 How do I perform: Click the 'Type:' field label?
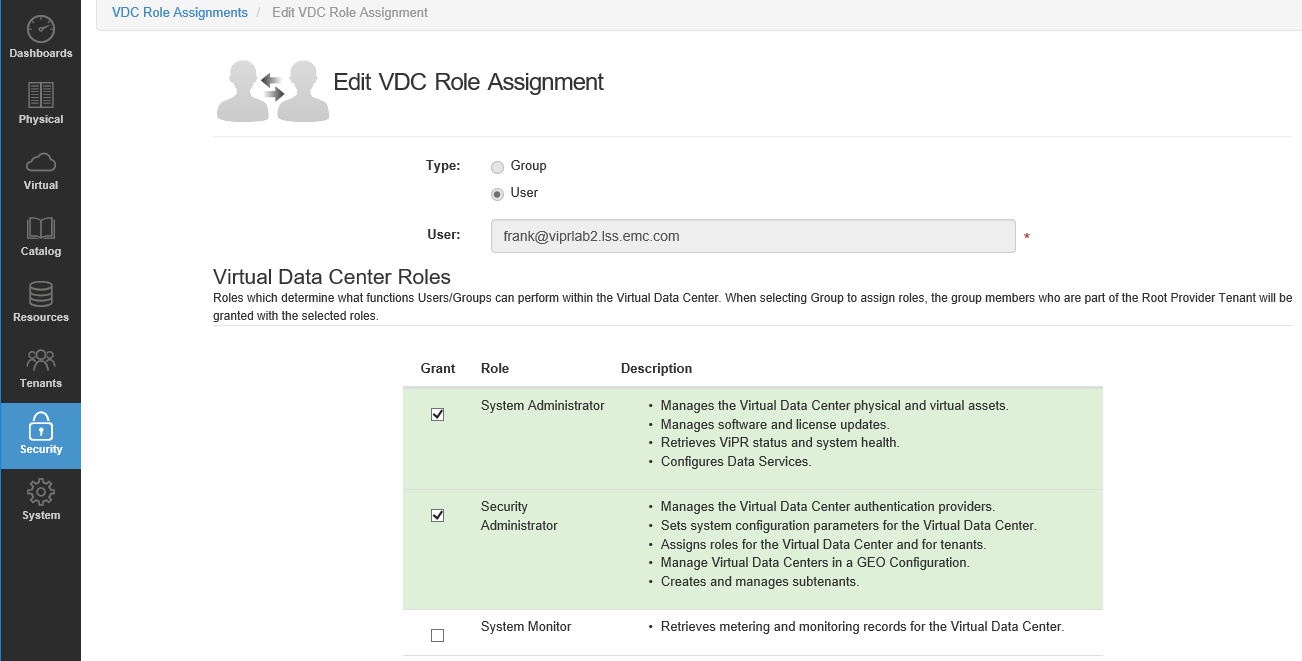point(443,166)
